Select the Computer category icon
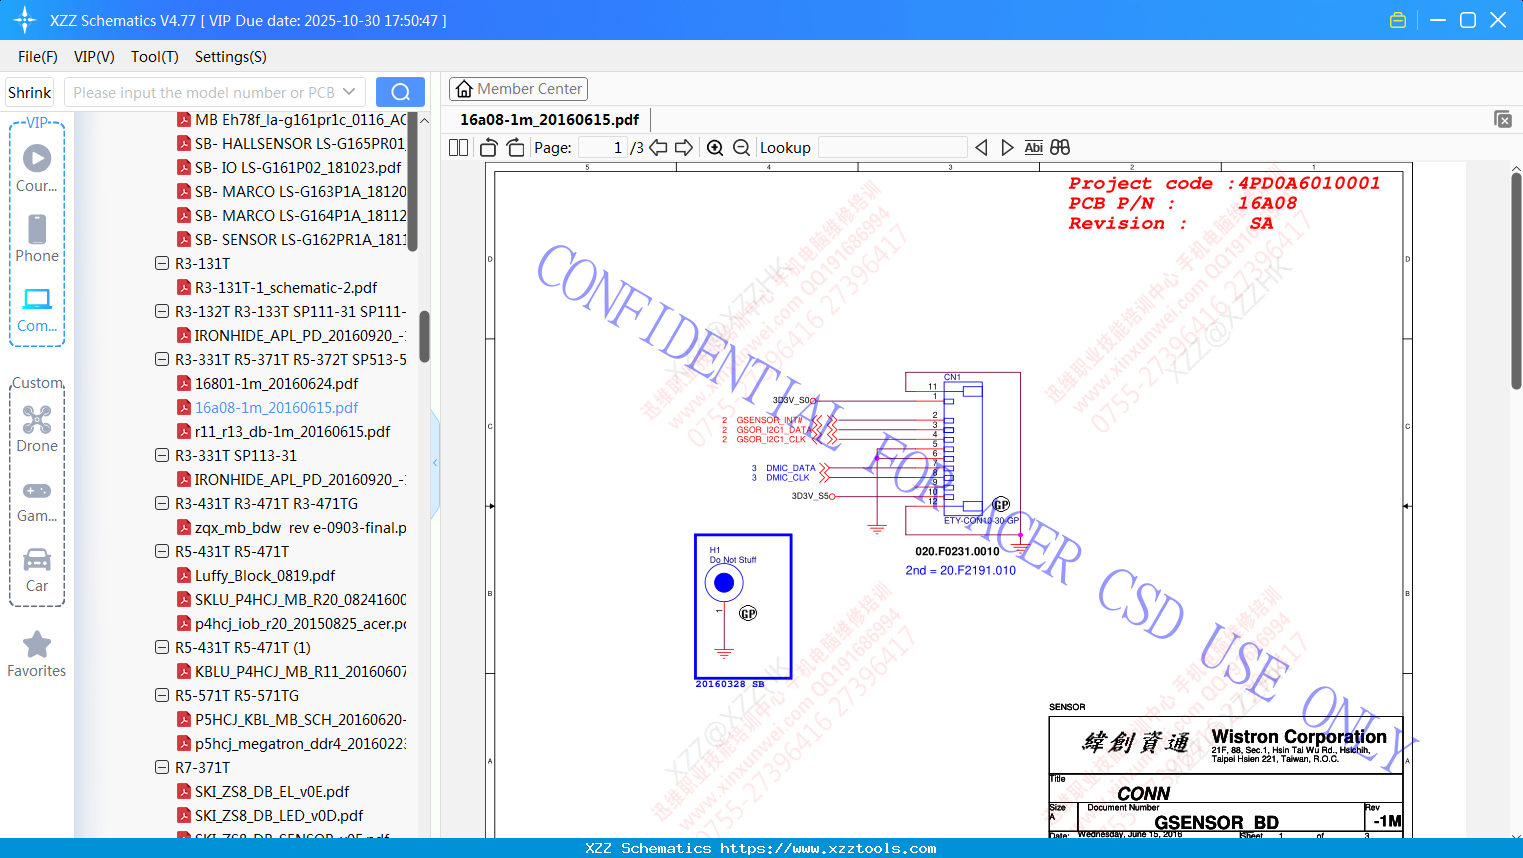This screenshot has height=858, width=1523. point(37,309)
